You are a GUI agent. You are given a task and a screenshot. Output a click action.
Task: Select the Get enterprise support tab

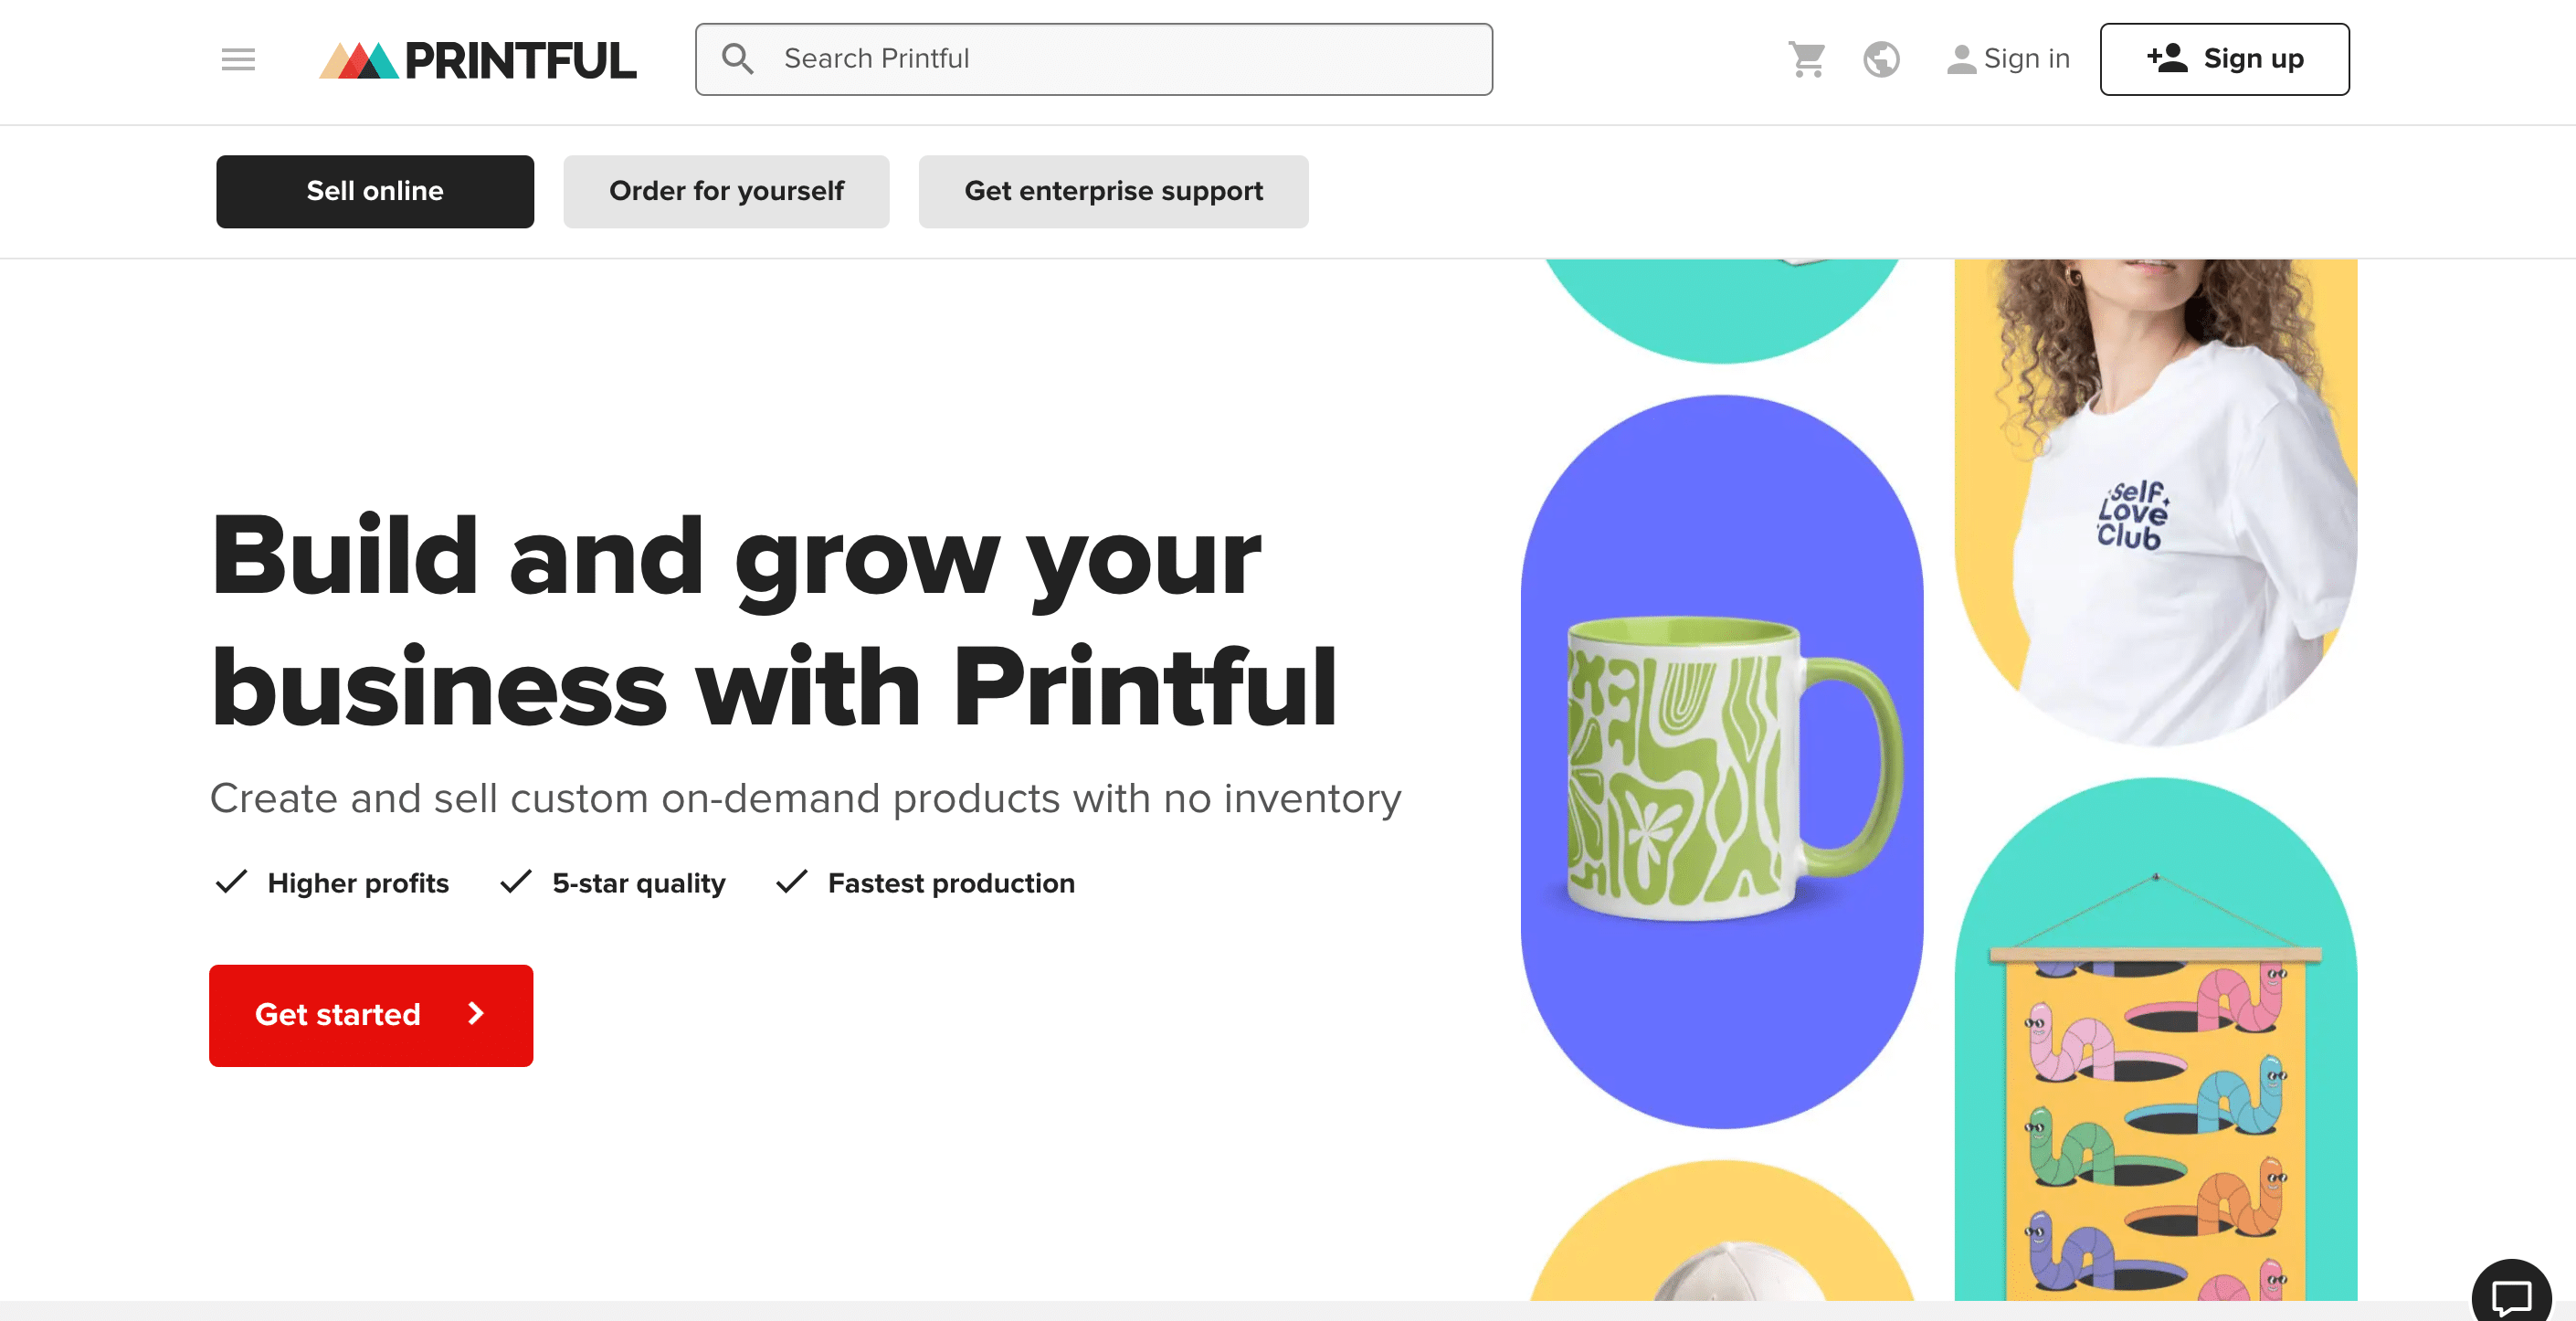tap(1112, 190)
